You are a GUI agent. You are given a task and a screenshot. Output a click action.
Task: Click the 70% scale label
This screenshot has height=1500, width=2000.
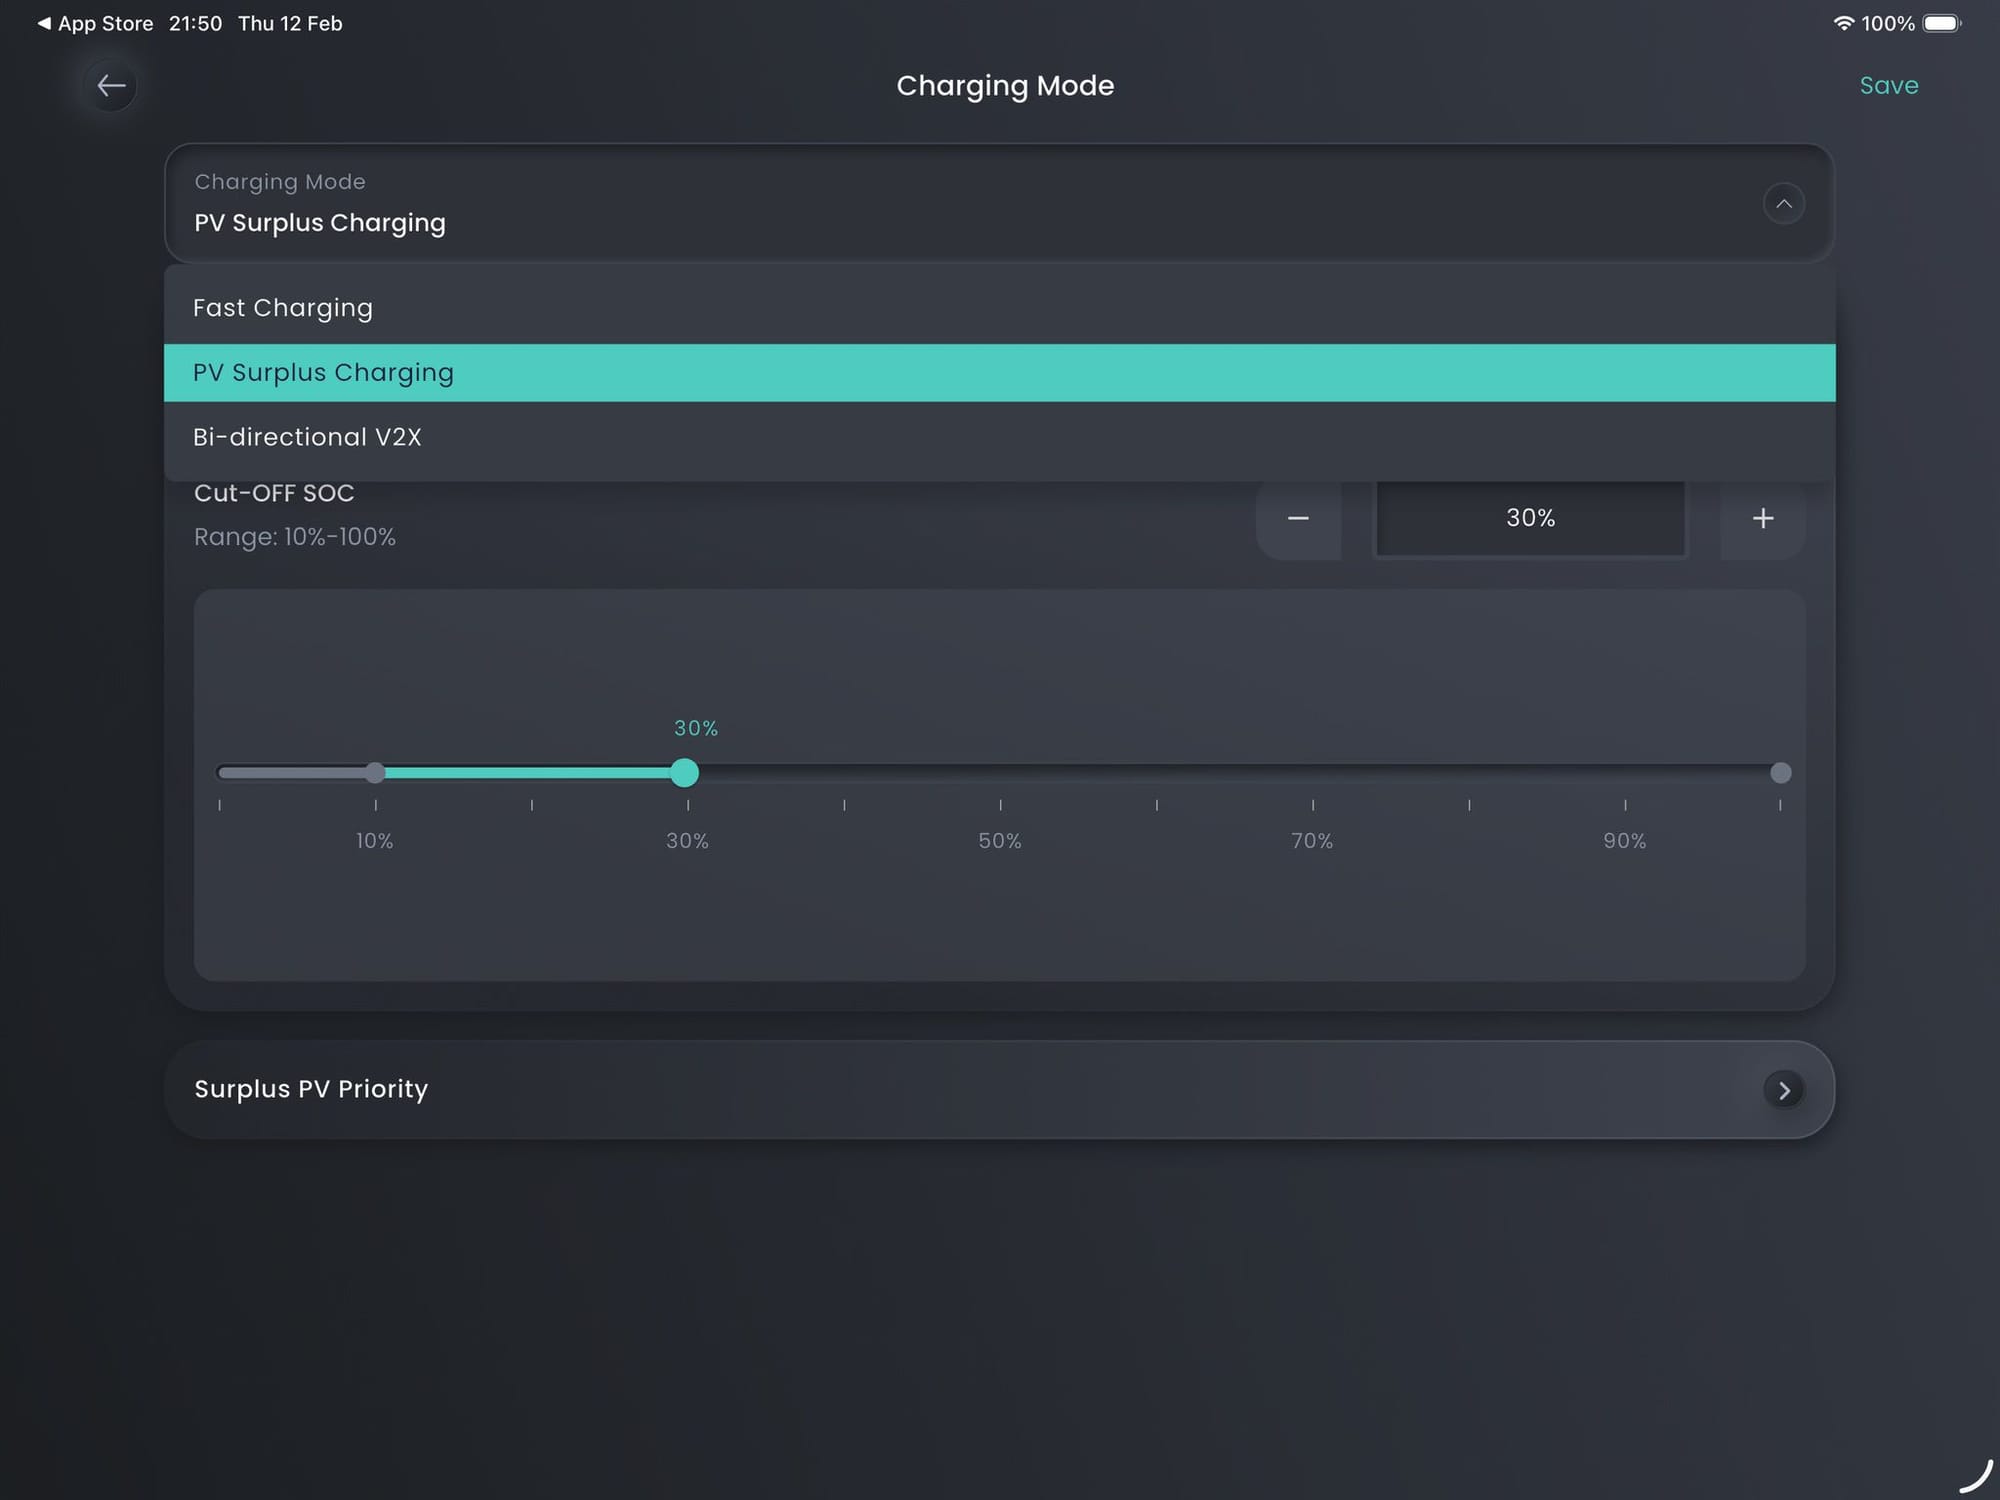coord(1312,841)
